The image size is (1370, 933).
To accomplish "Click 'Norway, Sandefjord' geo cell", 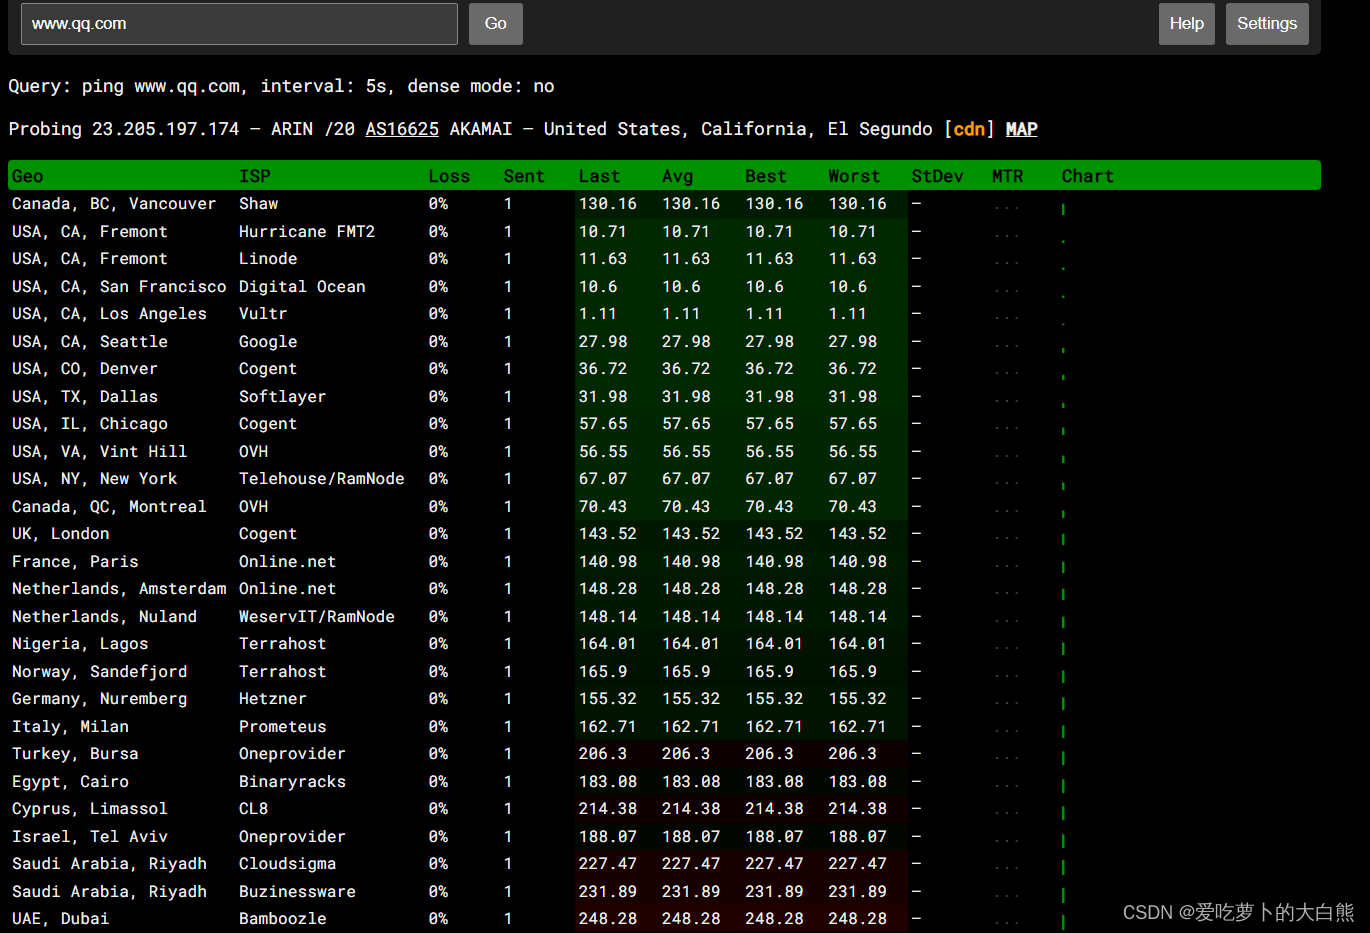I will [99, 672].
